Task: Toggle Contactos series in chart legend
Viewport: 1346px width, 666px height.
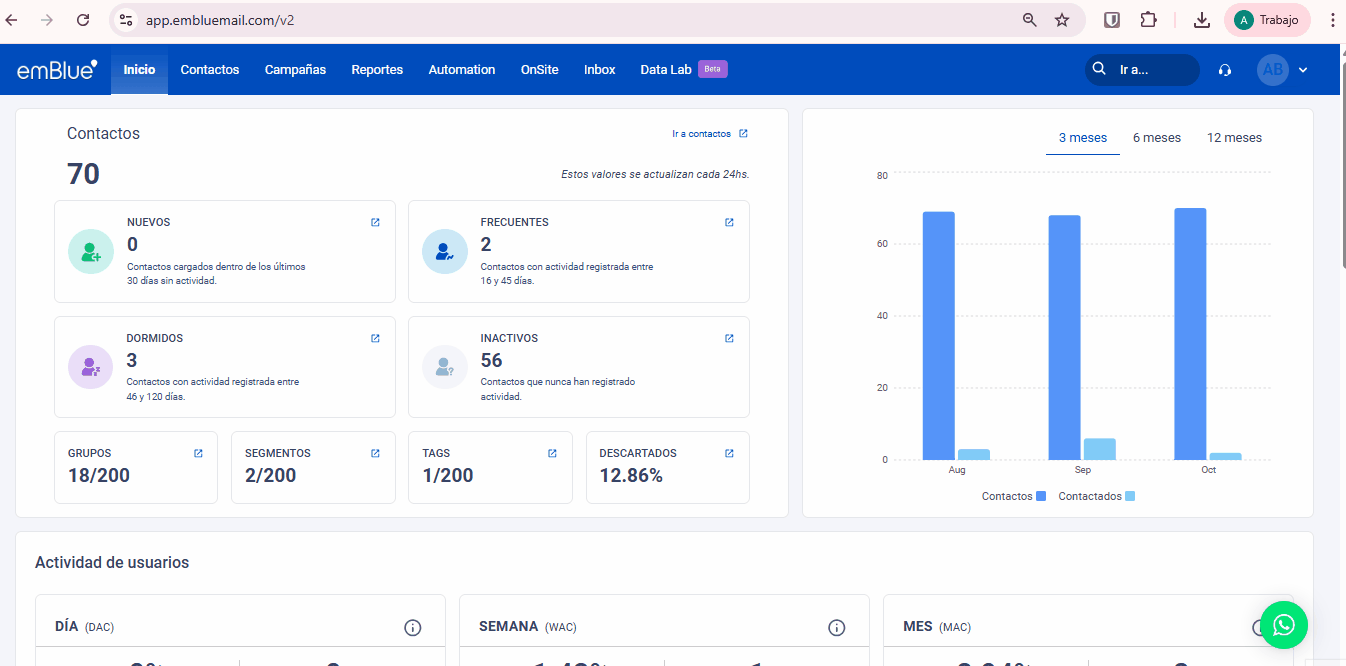Action: pos(1013,496)
